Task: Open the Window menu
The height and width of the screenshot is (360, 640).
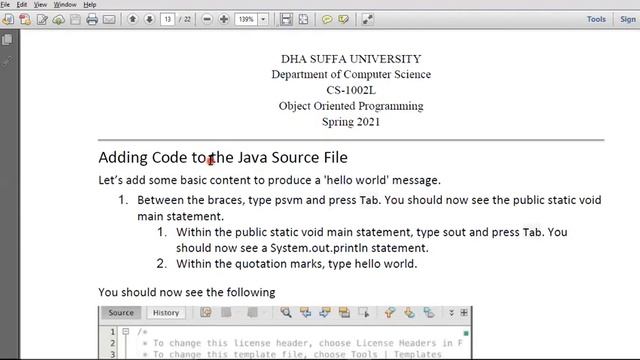Action: (x=65, y=4)
